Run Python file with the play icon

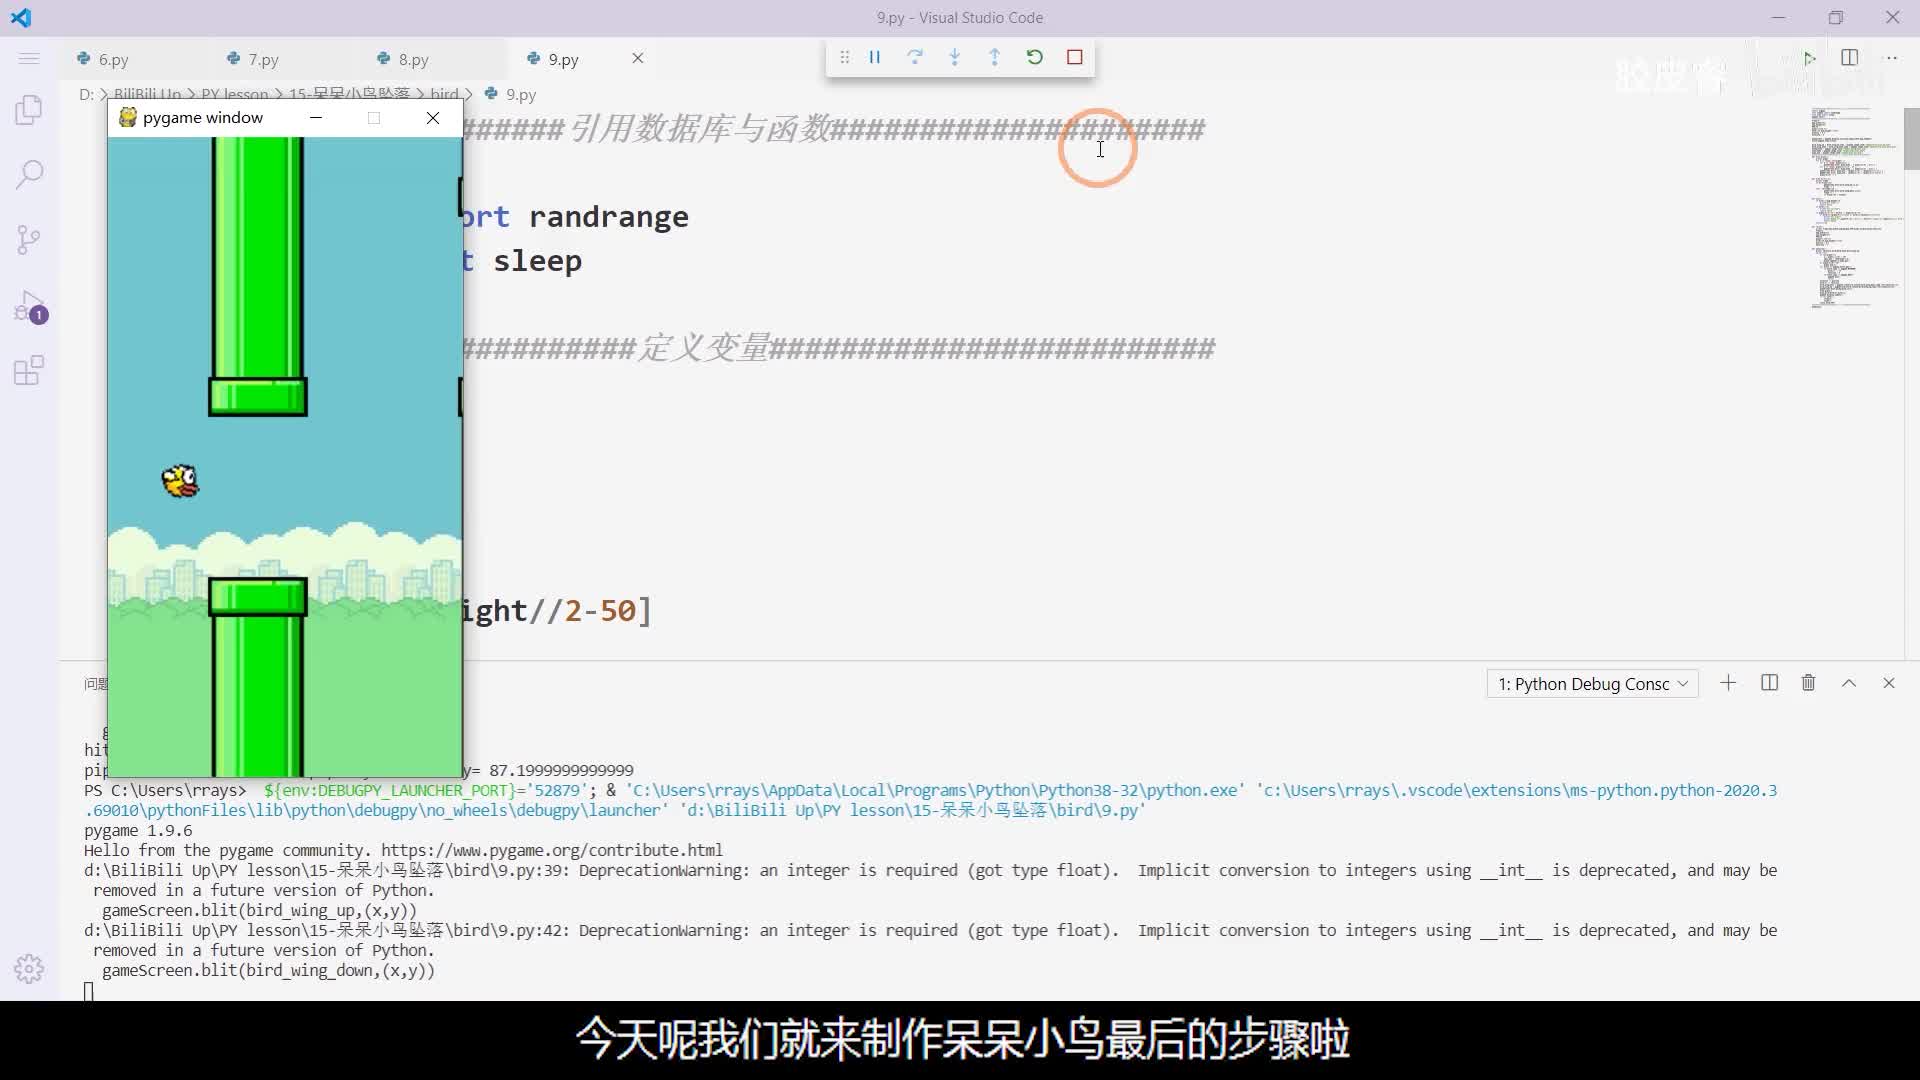(1809, 59)
